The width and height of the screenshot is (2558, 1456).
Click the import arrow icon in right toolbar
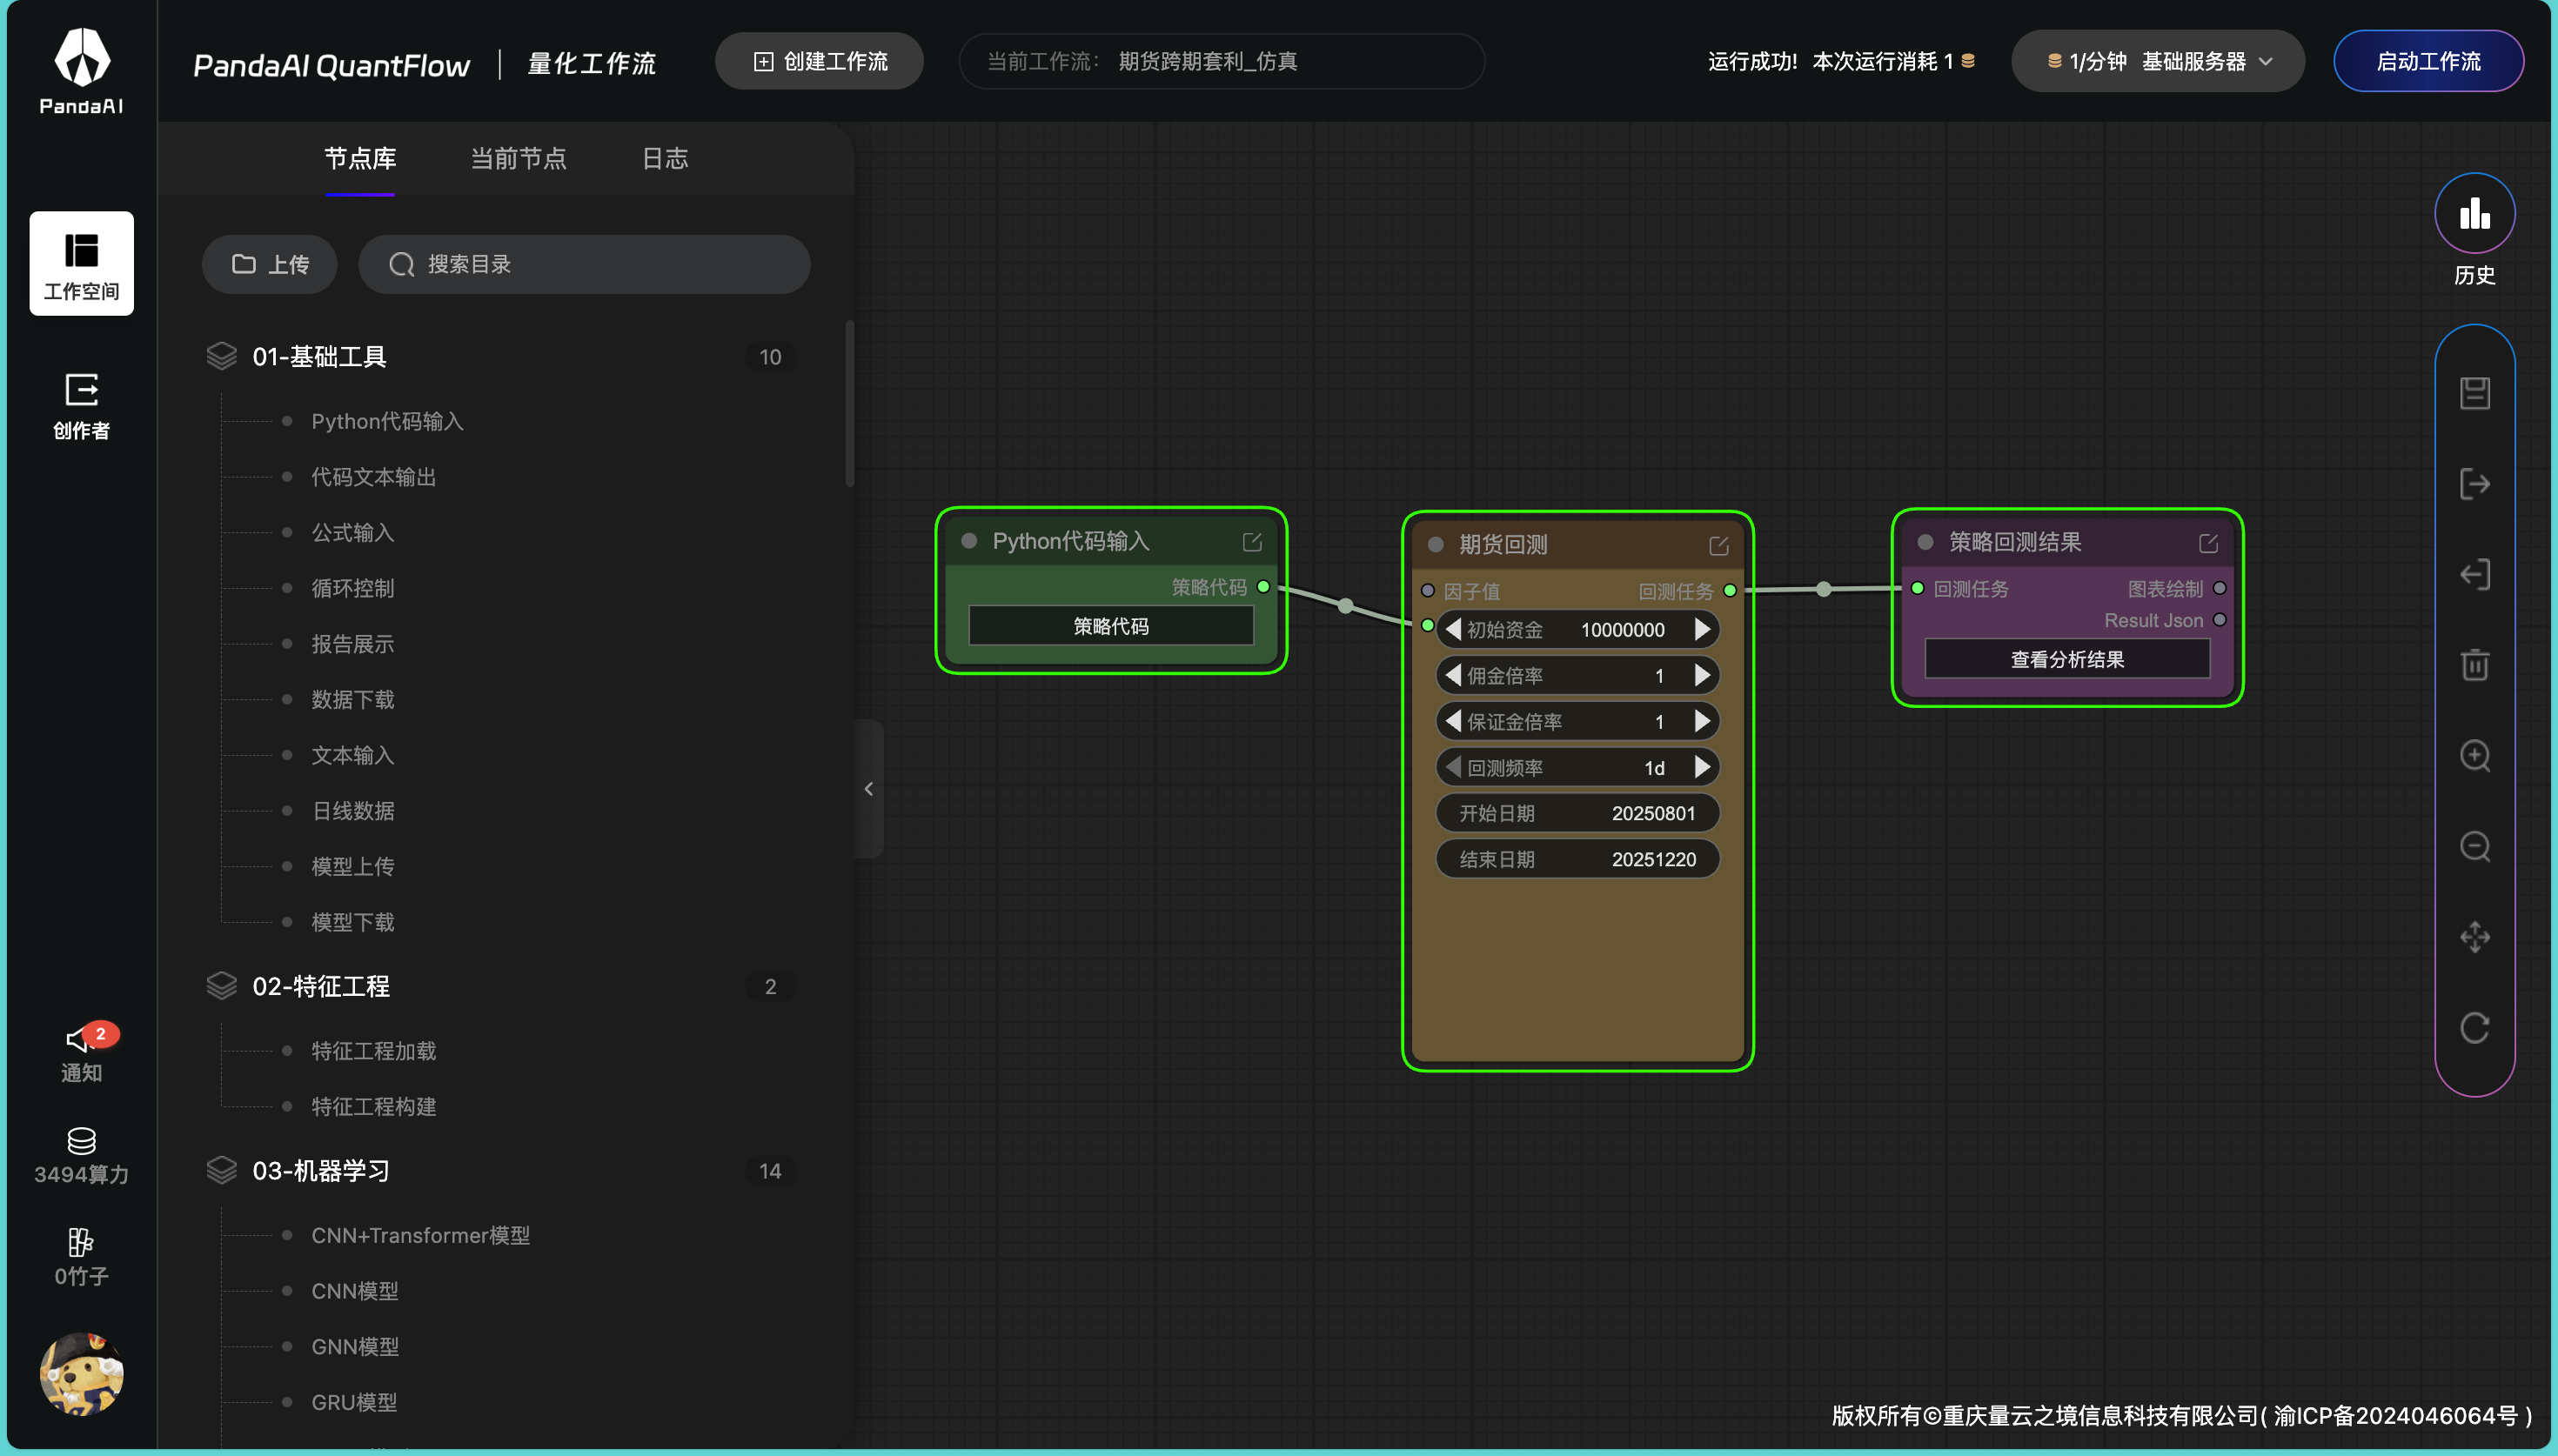(2474, 574)
